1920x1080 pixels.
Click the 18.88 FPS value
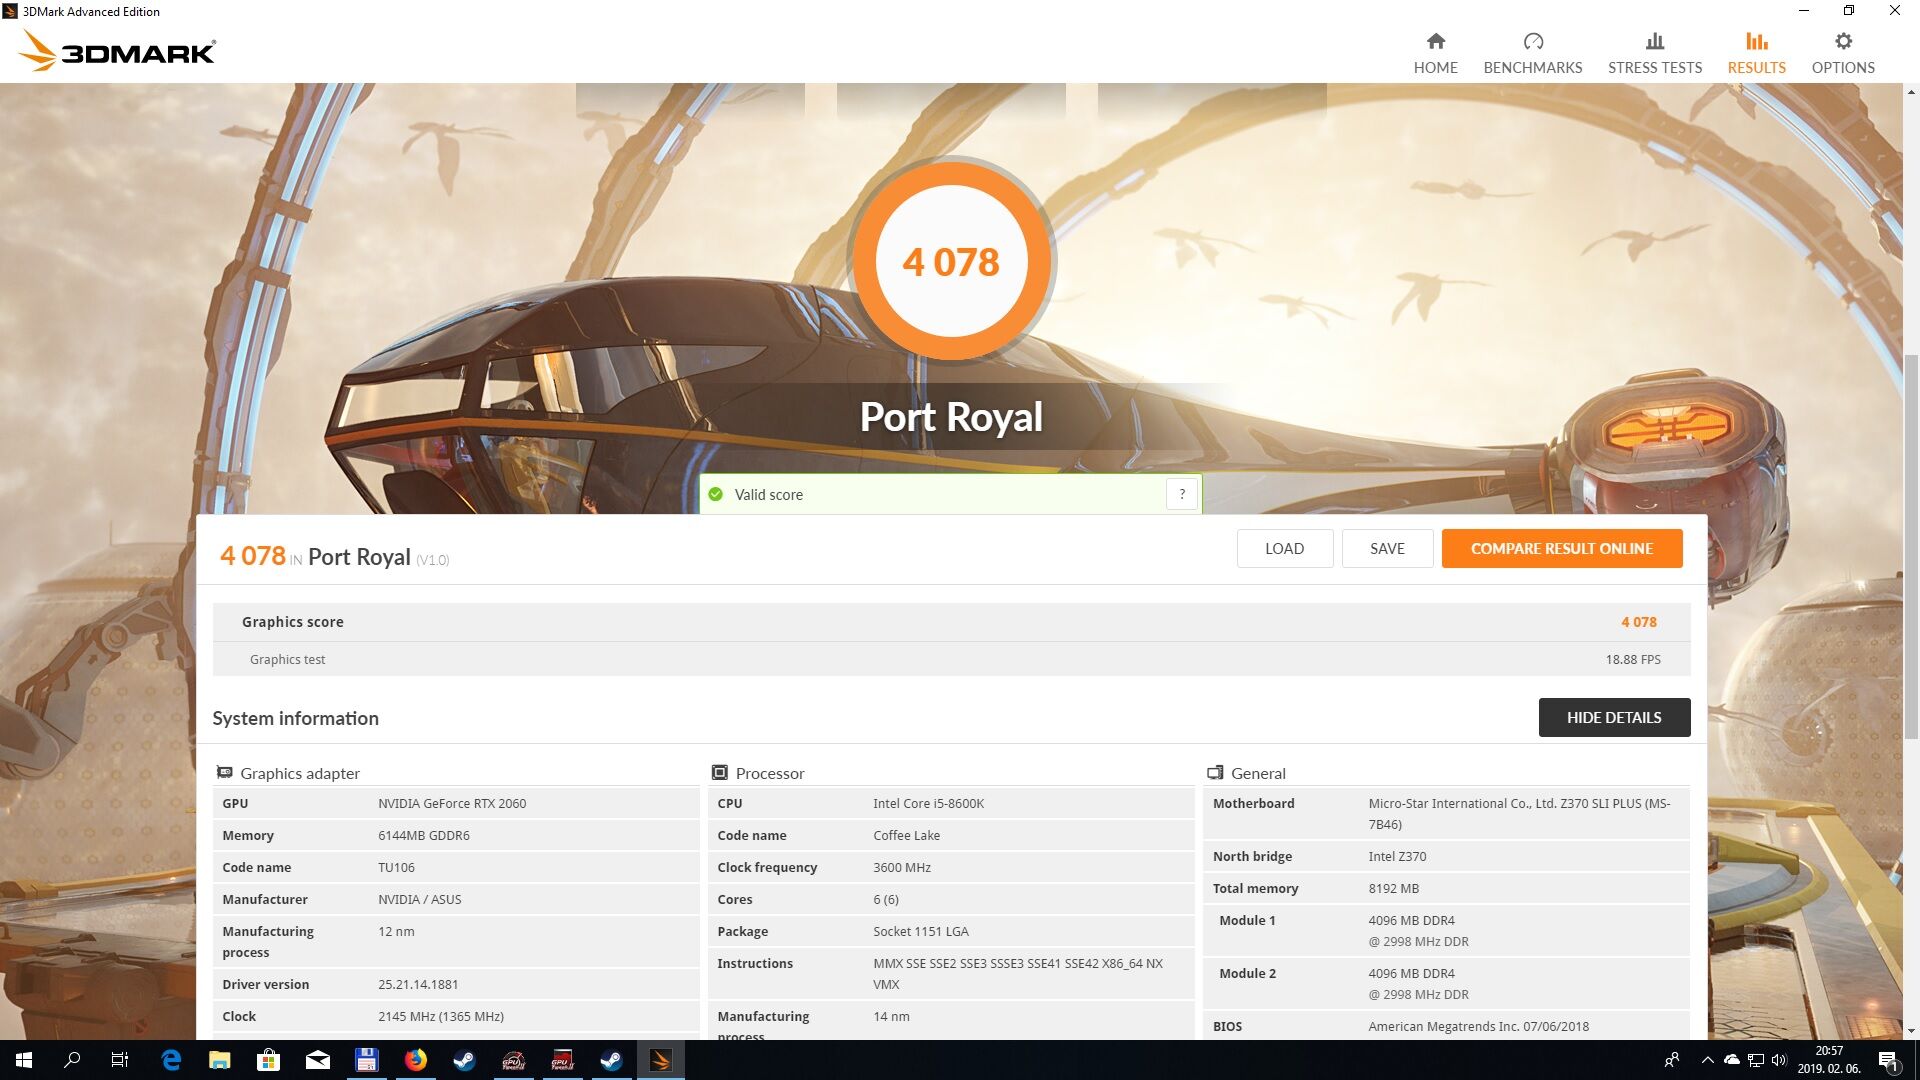(1633, 659)
